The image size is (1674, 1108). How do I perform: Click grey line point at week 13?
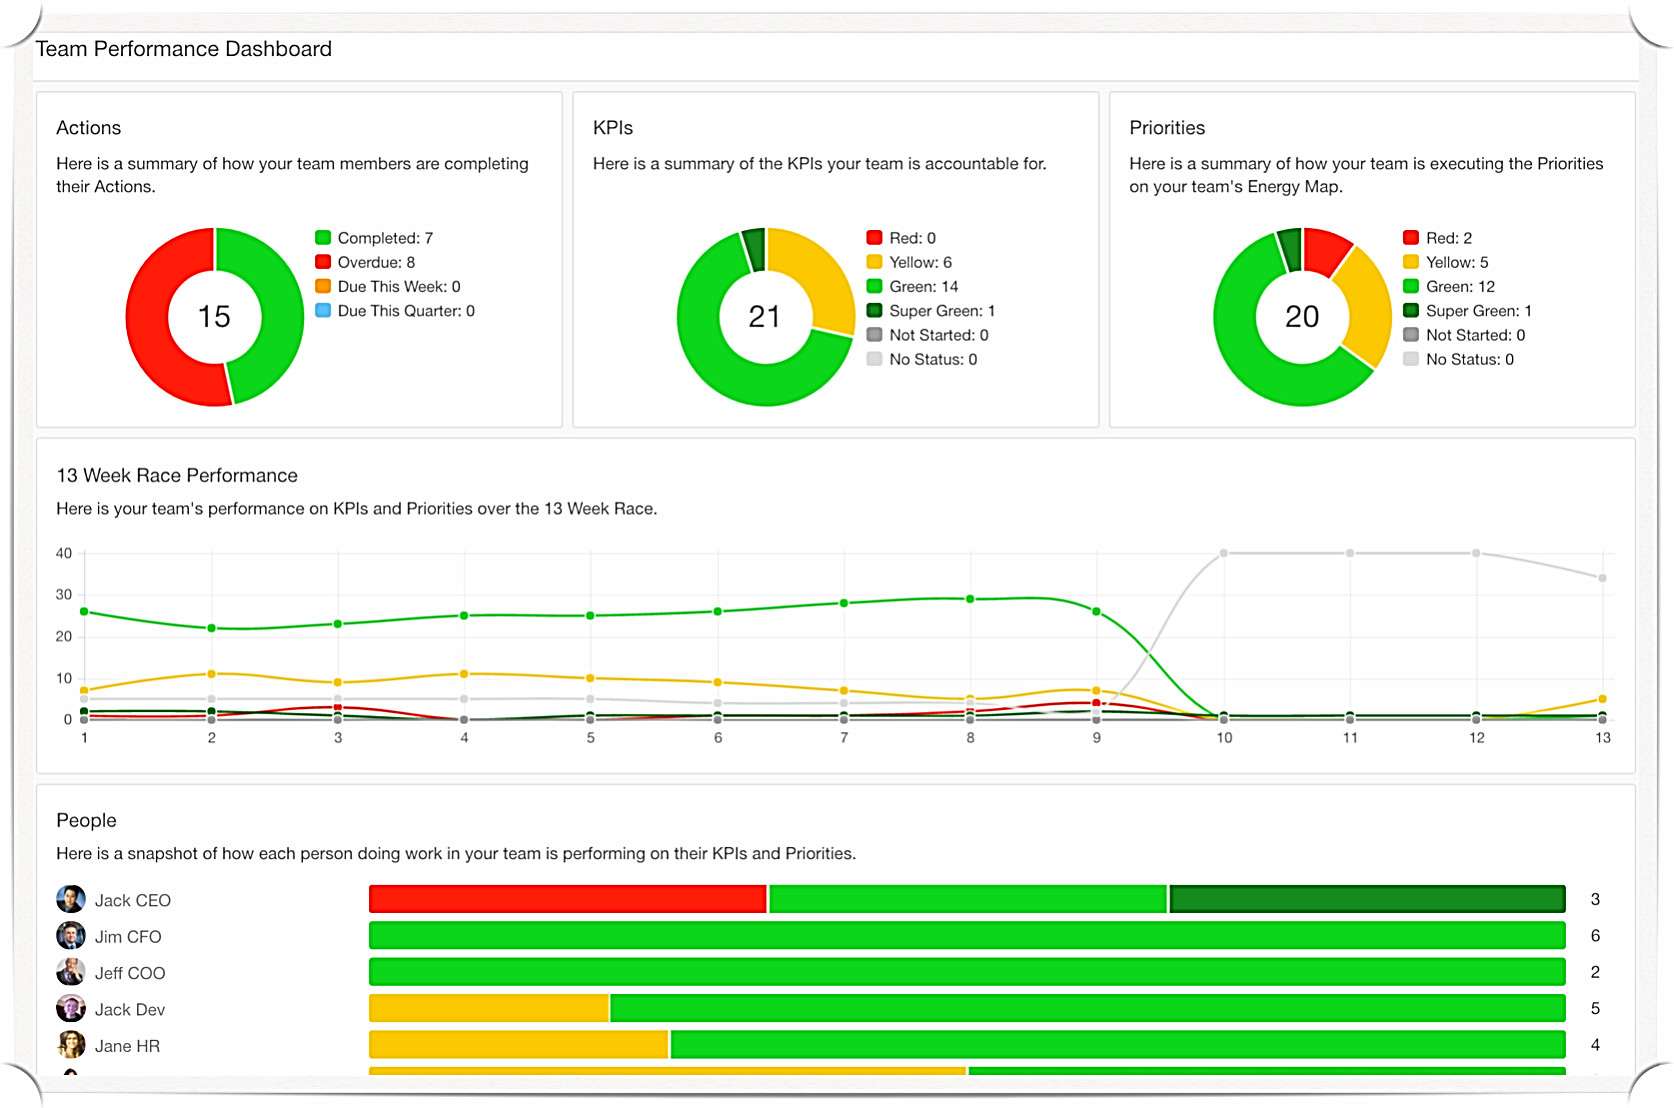[1602, 578]
